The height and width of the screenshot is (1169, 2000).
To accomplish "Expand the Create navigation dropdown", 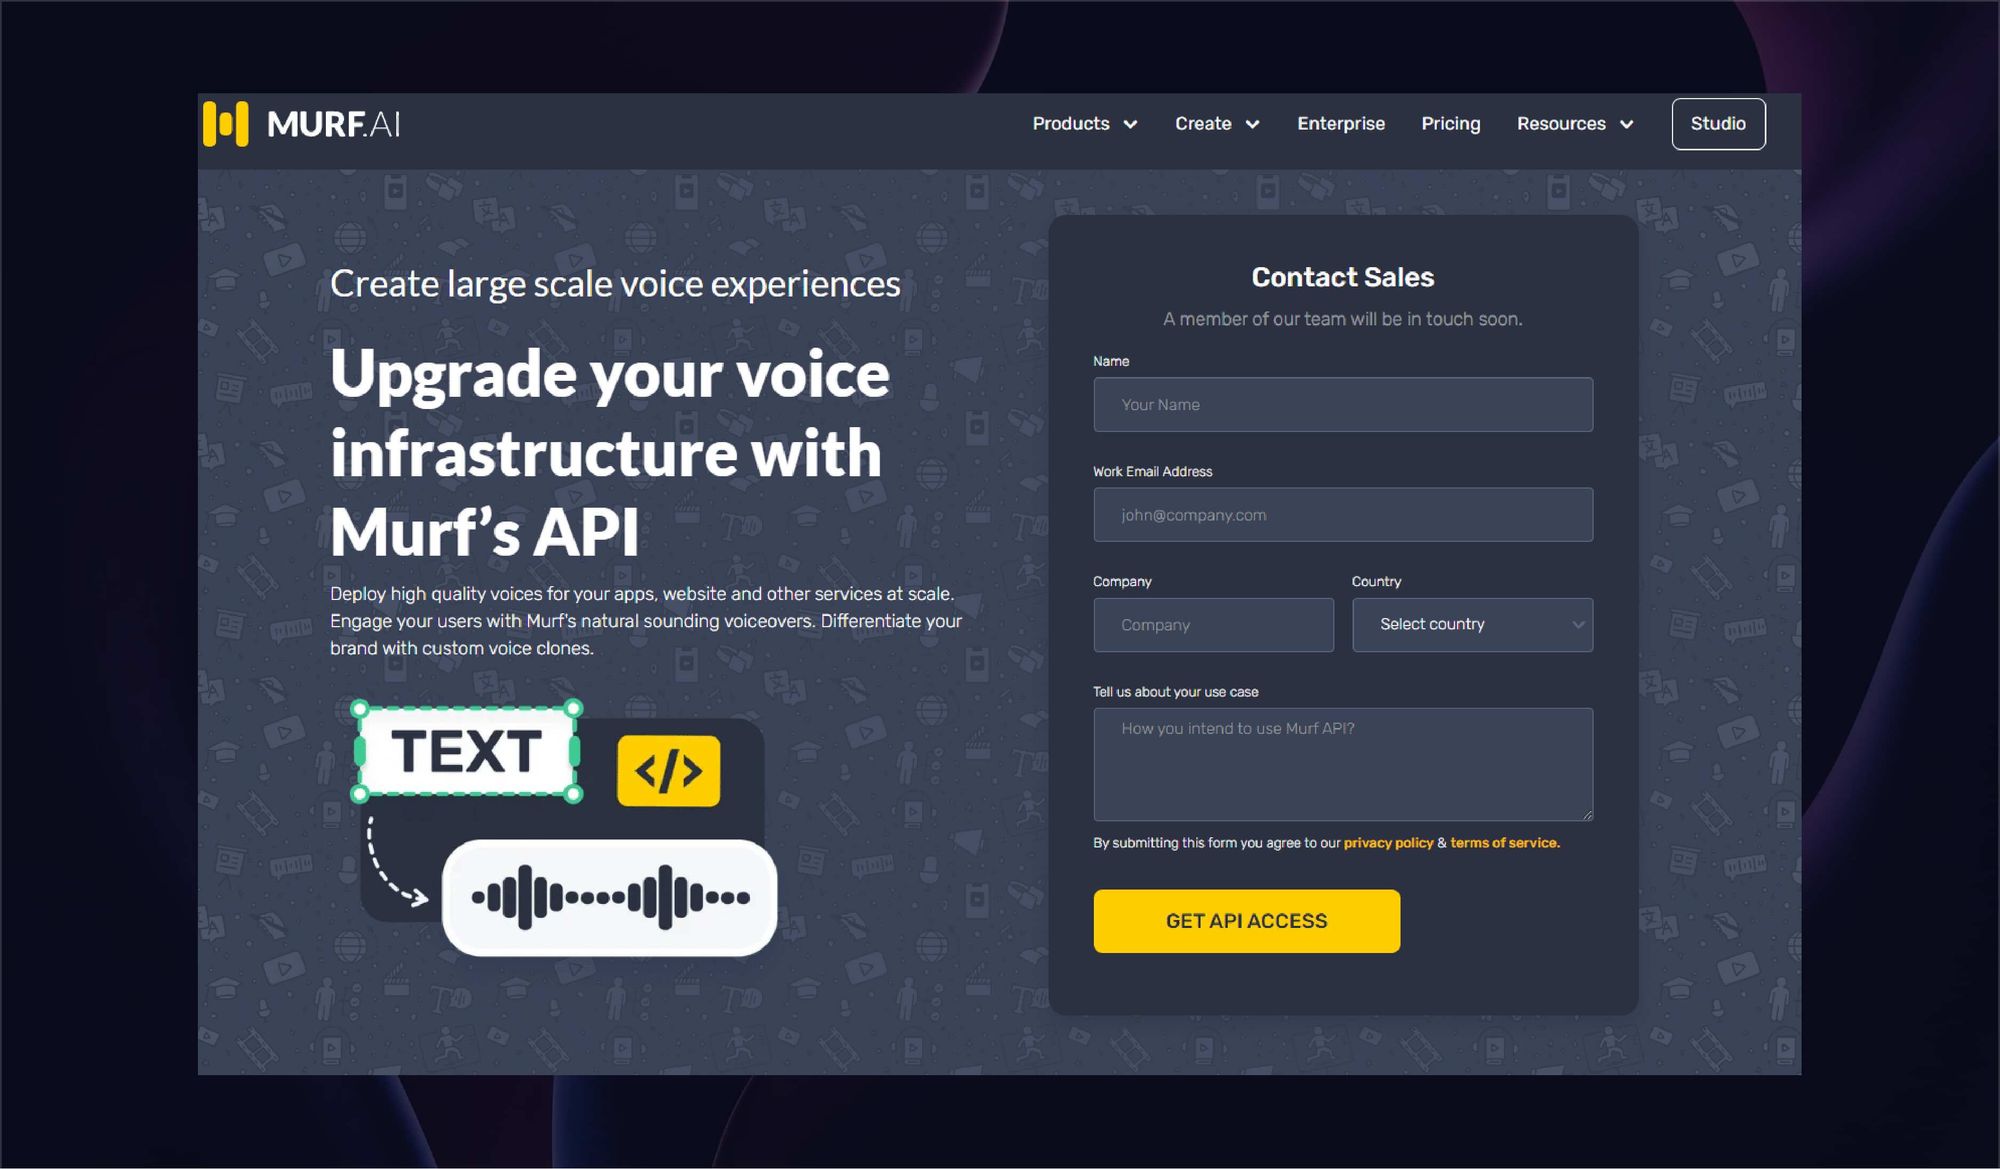I will [1215, 124].
